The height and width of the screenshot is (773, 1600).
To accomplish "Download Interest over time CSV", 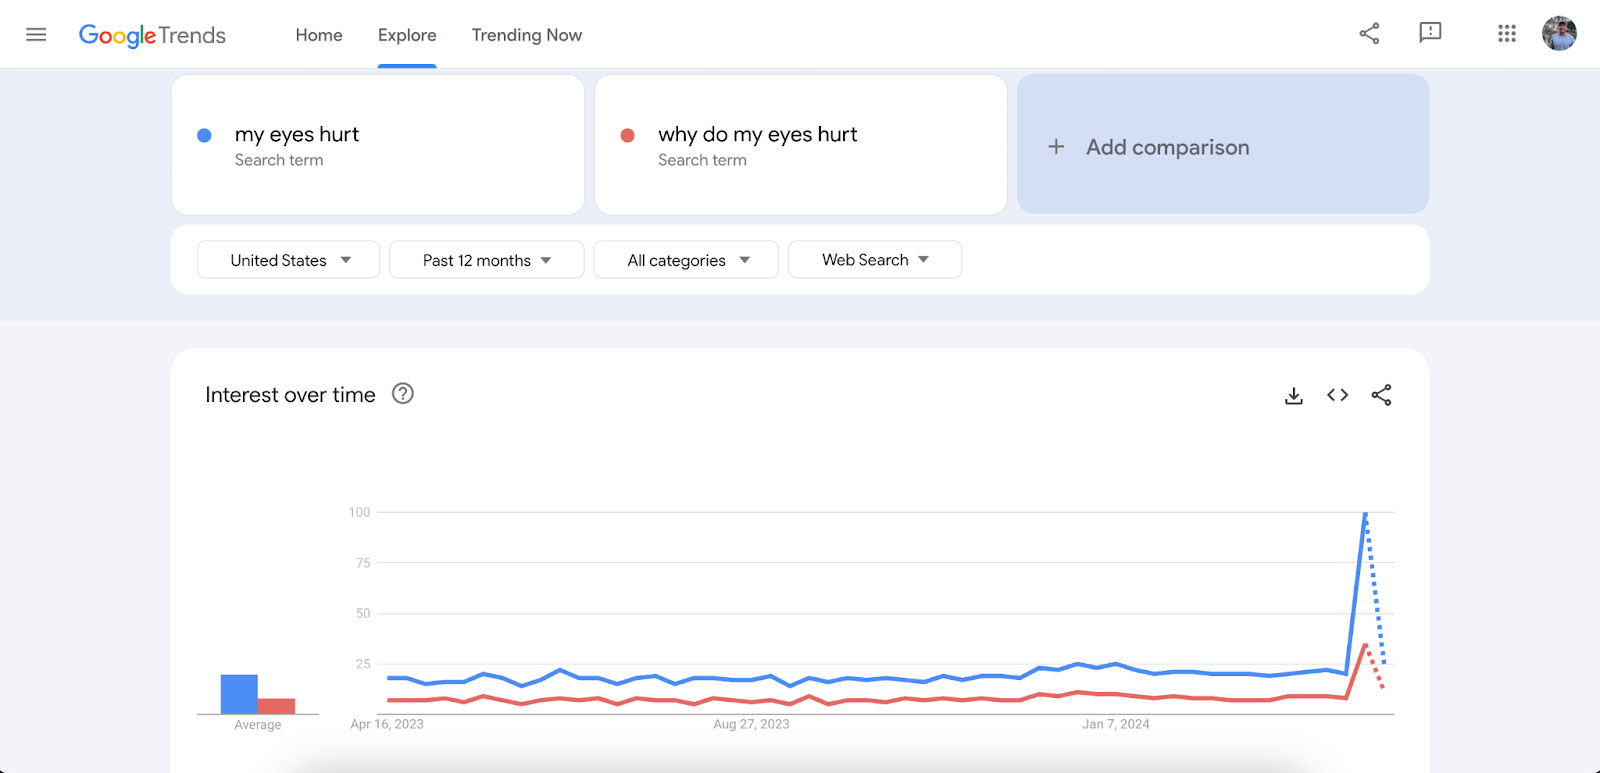I will 1293,396.
